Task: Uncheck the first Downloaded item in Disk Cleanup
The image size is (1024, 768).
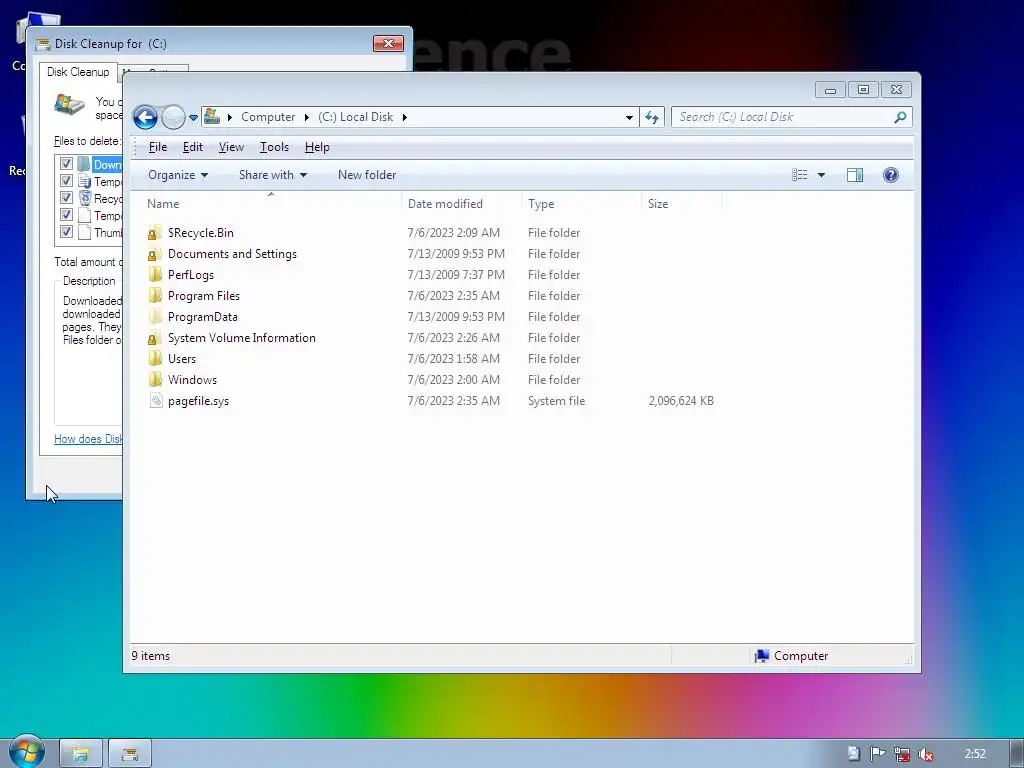Action: coord(66,163)
